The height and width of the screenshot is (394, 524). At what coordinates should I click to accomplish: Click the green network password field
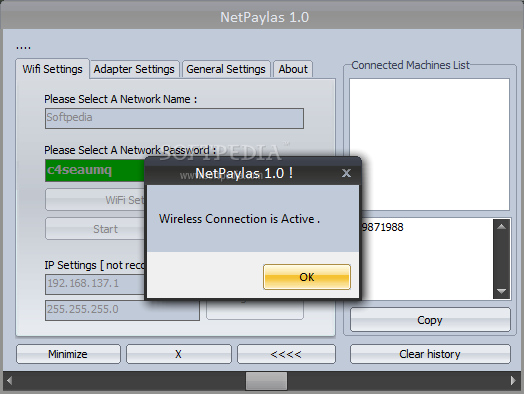click(95, 170)
